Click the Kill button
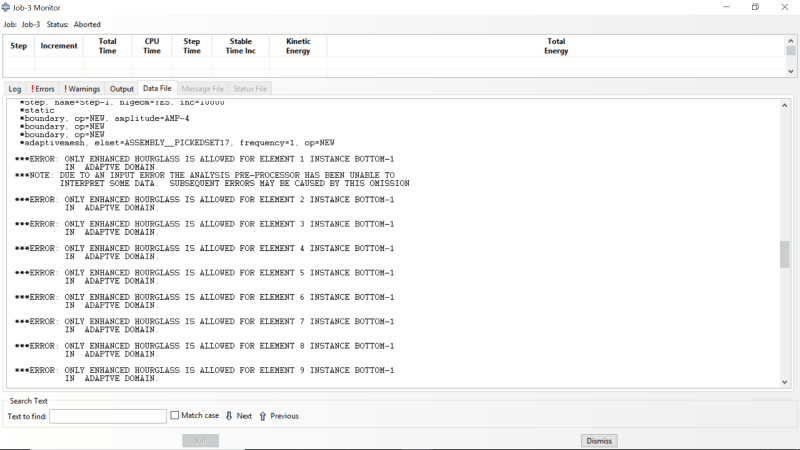This screenshot has height=450, width=800. coord(201,441)
